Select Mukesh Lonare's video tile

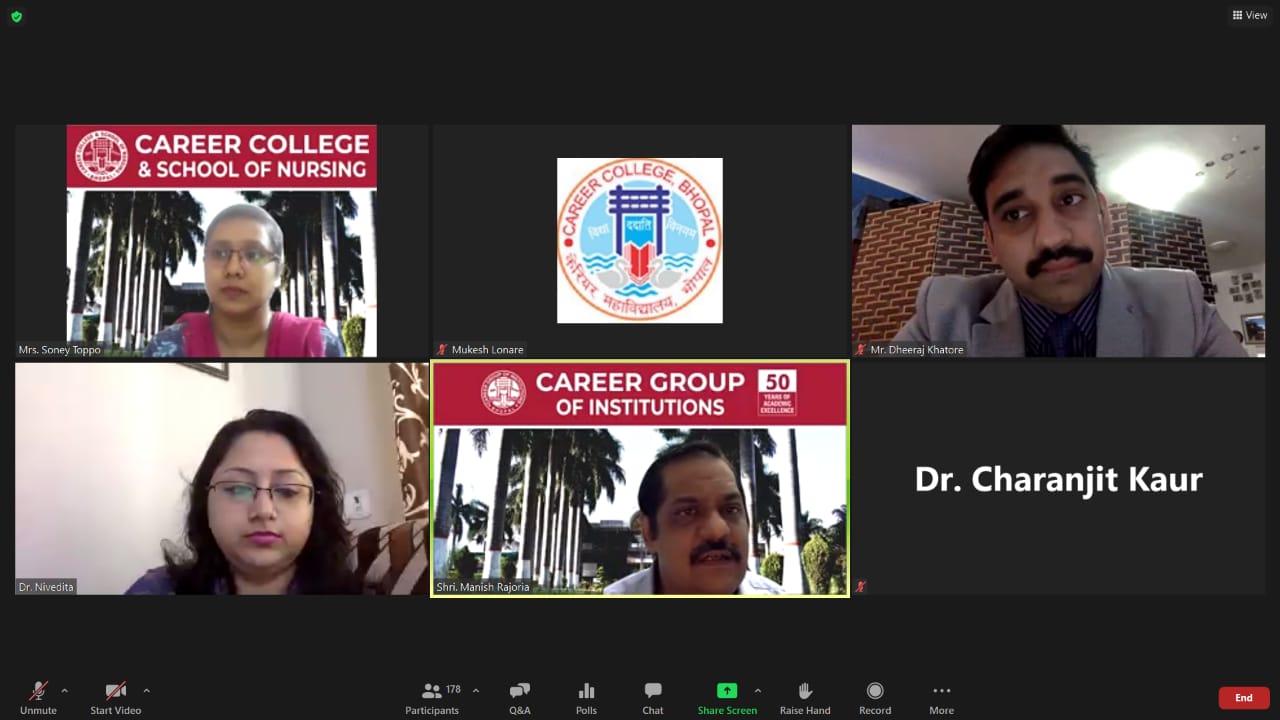coord(640,241)
